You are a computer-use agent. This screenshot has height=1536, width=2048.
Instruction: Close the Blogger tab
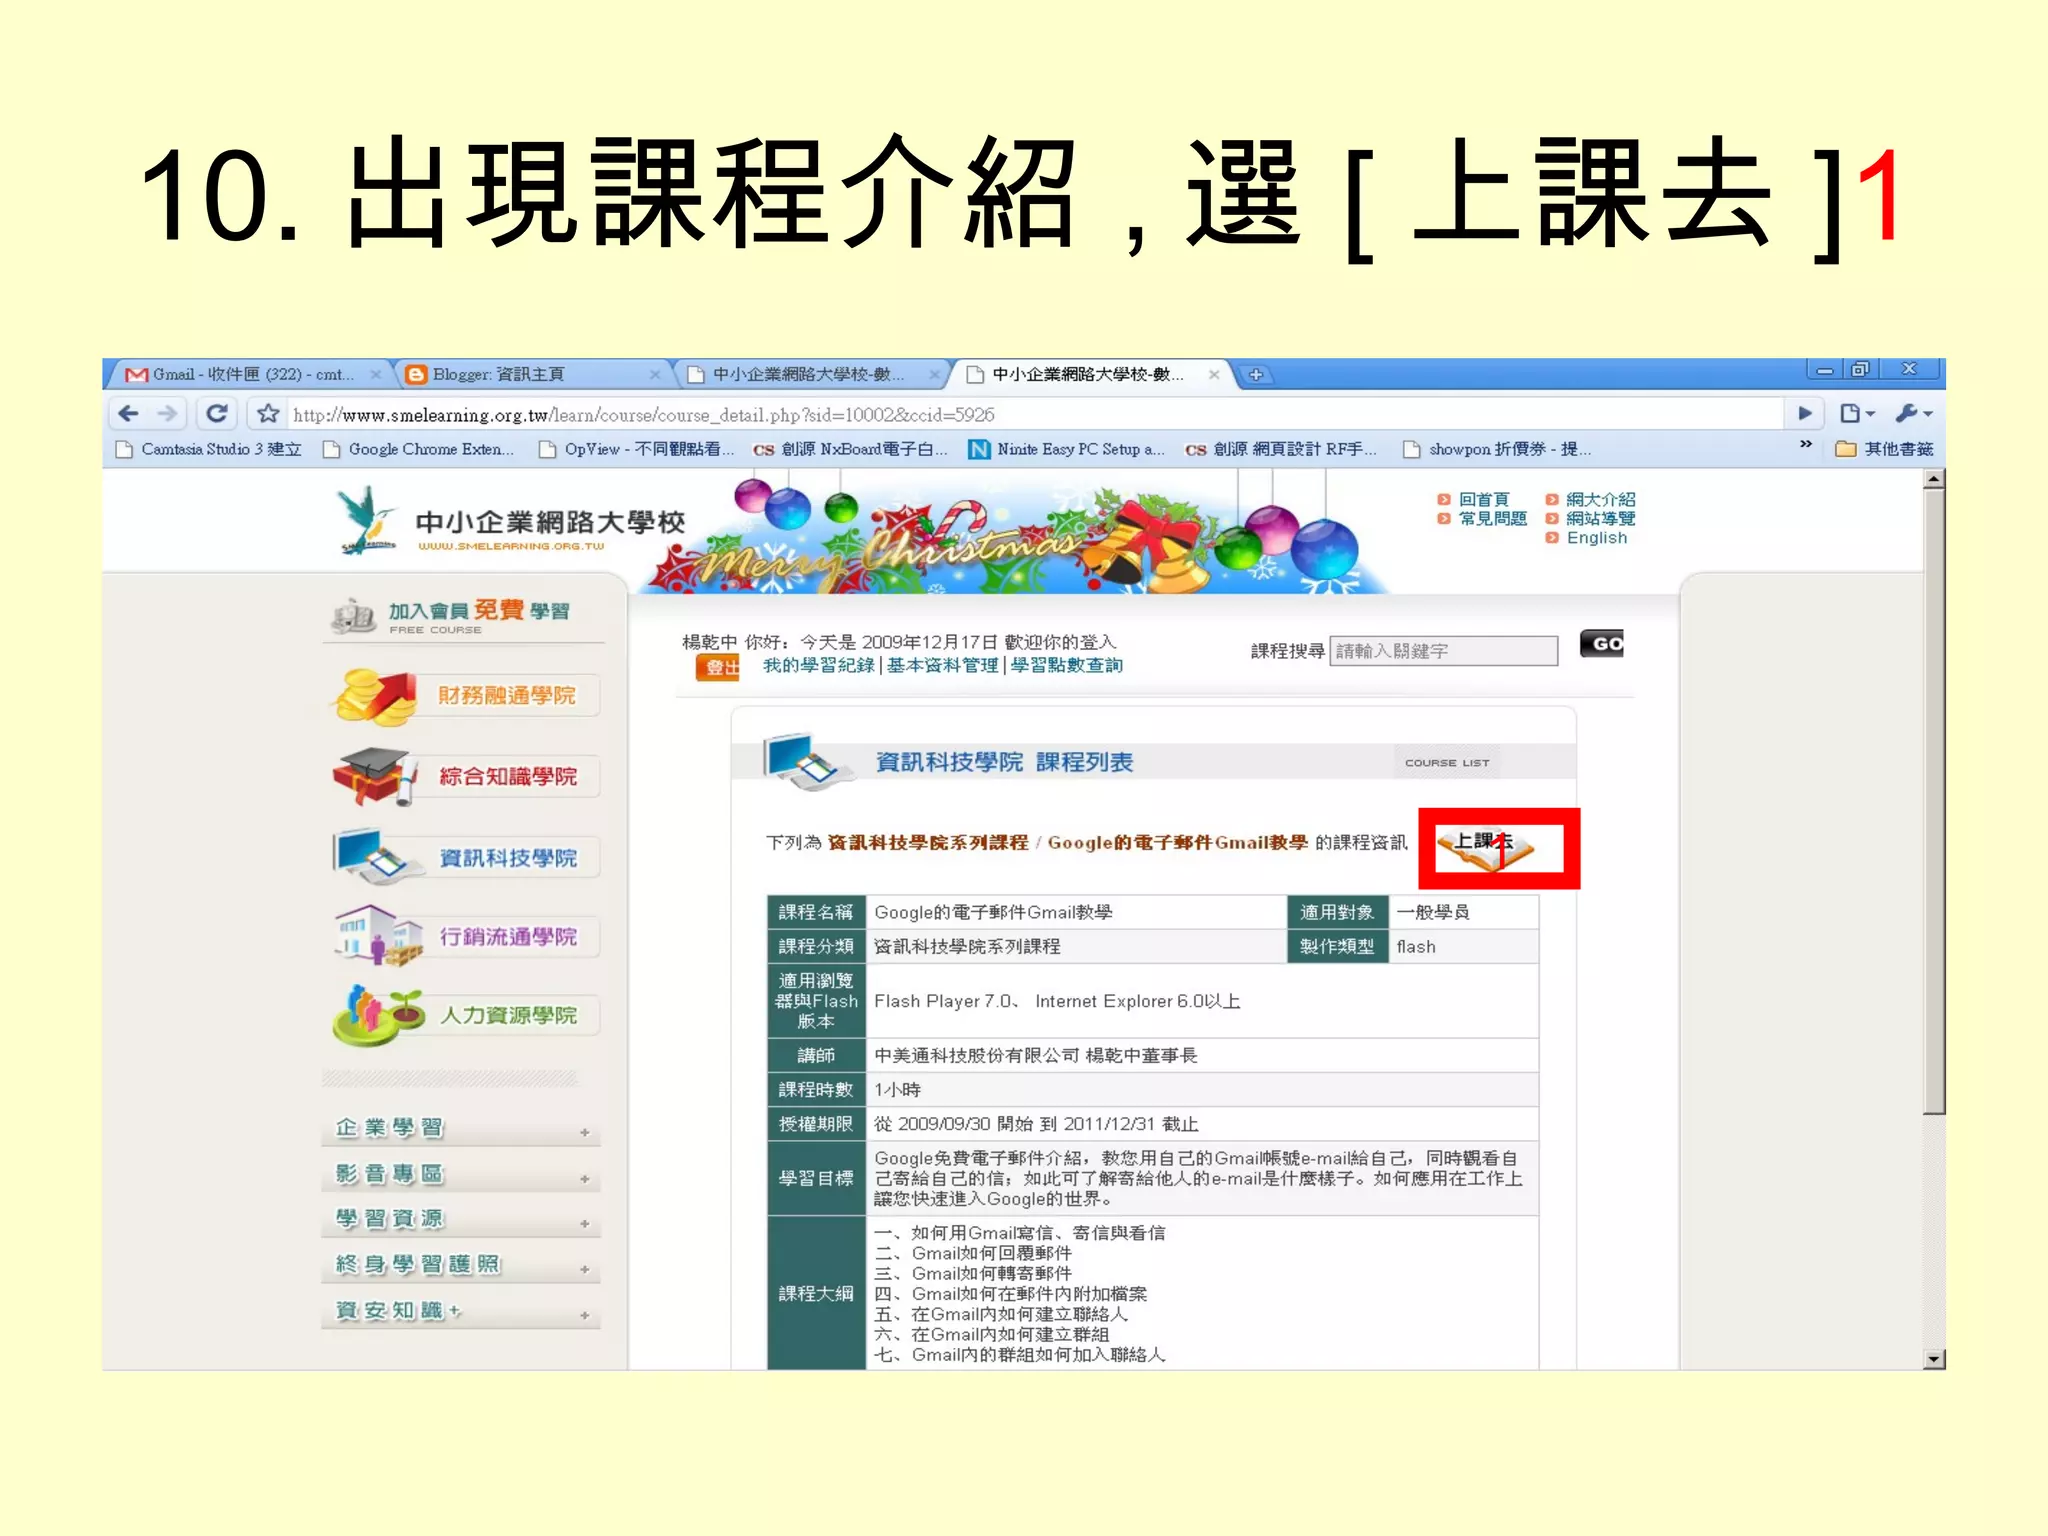(655, 374)
